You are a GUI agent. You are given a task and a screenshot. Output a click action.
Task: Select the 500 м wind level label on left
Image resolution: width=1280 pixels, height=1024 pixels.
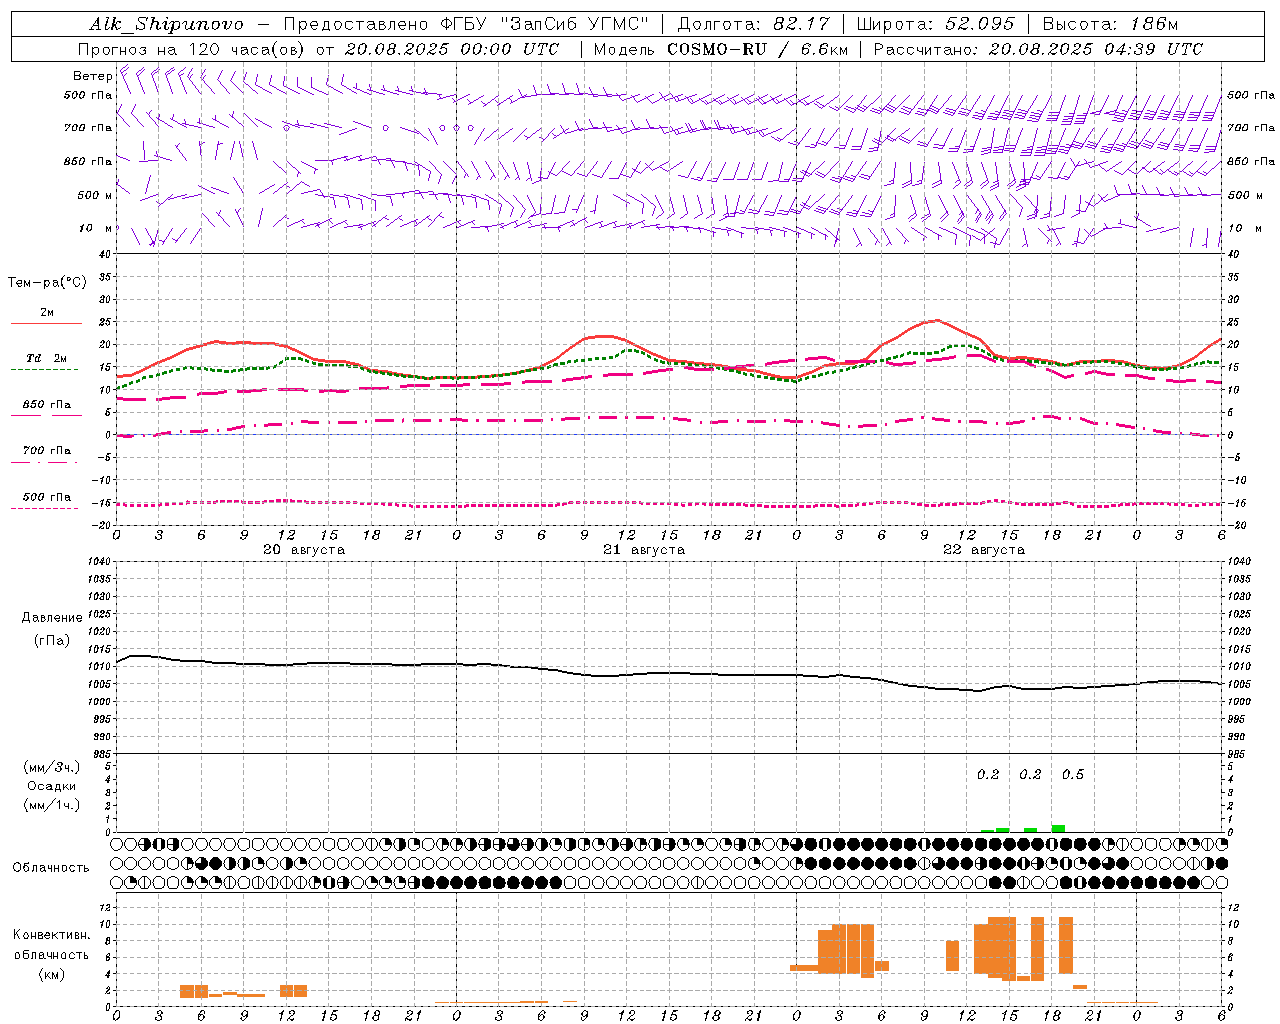tap(95, 195)
